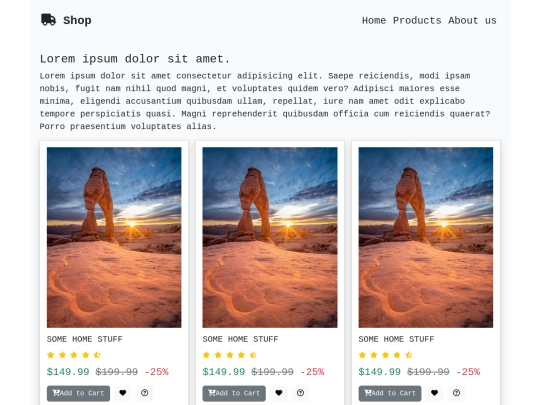Click the Shop brand name

click(x=77, y=20)
